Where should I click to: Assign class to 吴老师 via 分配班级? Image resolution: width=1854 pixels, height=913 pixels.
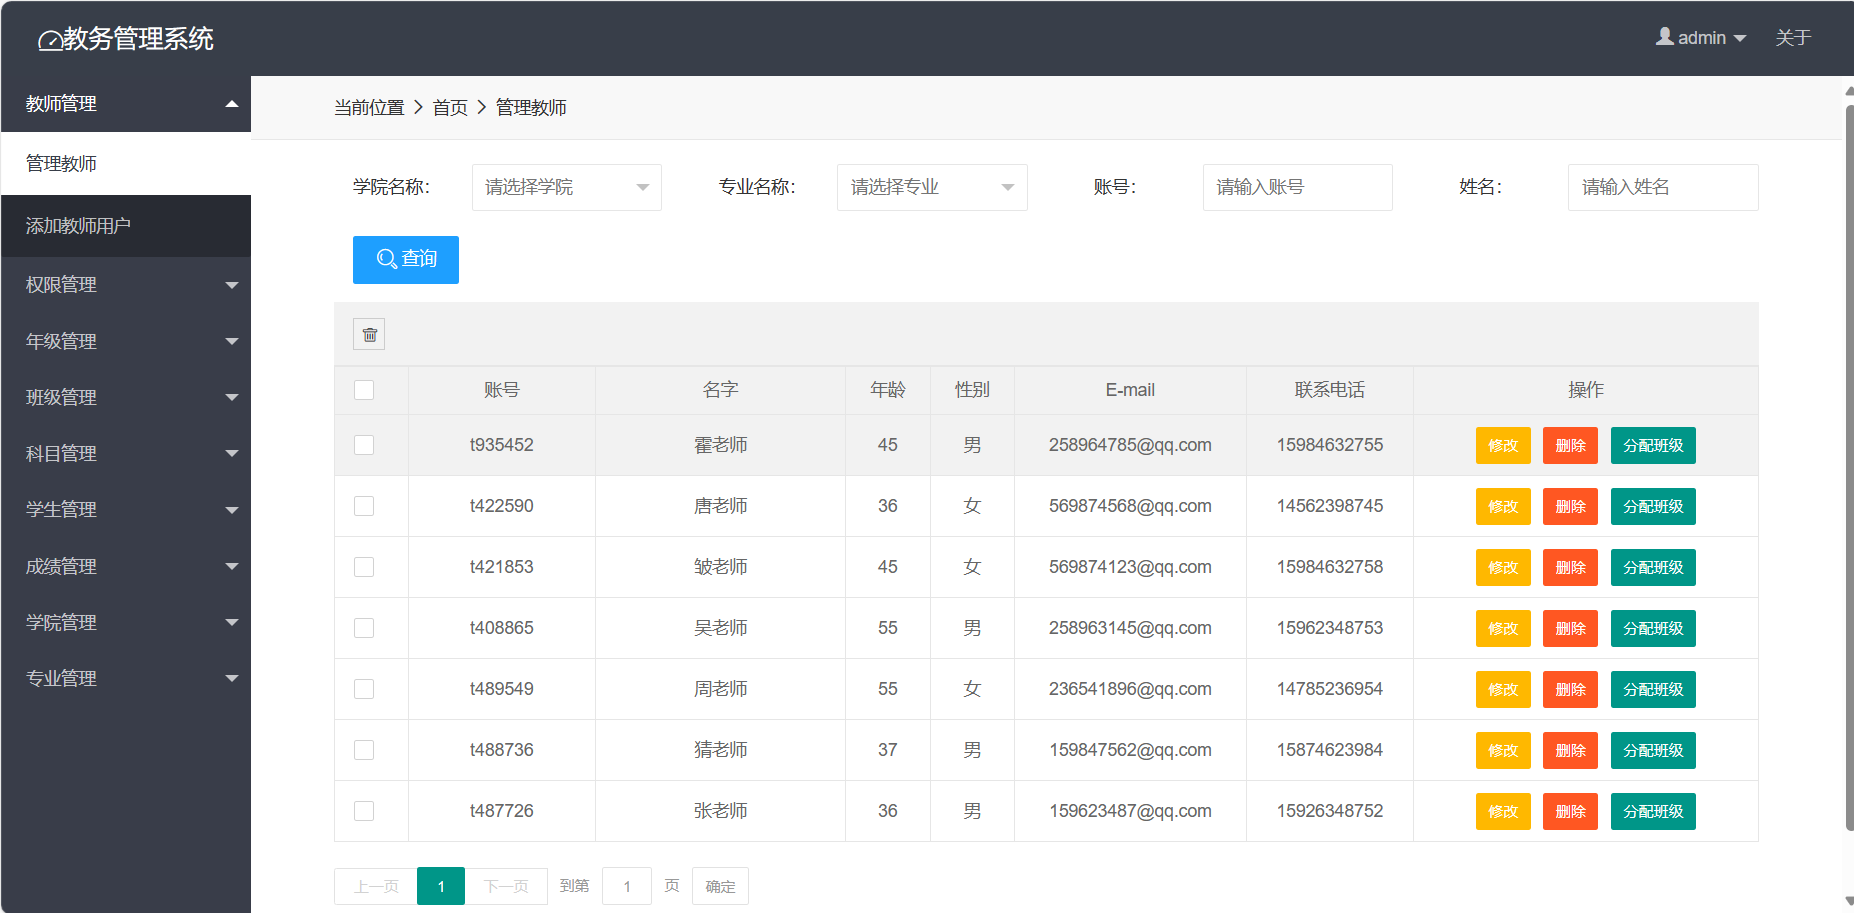pyautogui.click(x=1653, y=628)
